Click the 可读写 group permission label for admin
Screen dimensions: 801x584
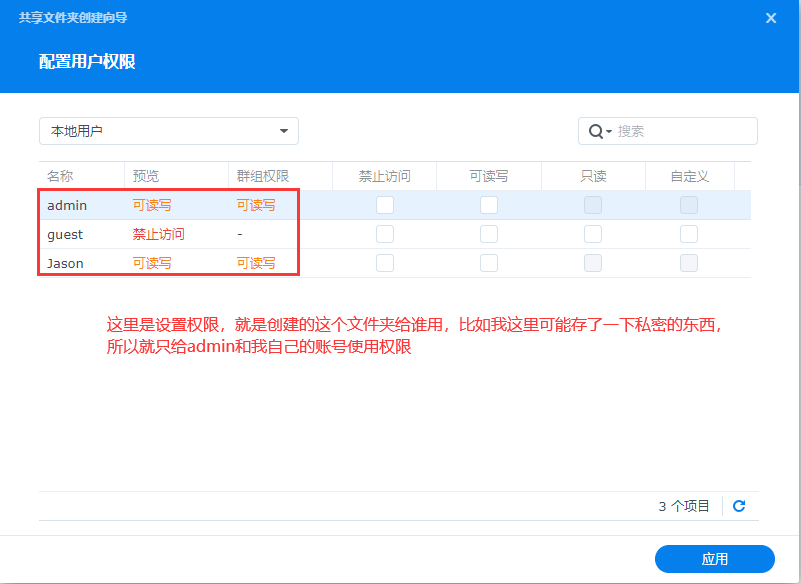click(256, 205)
